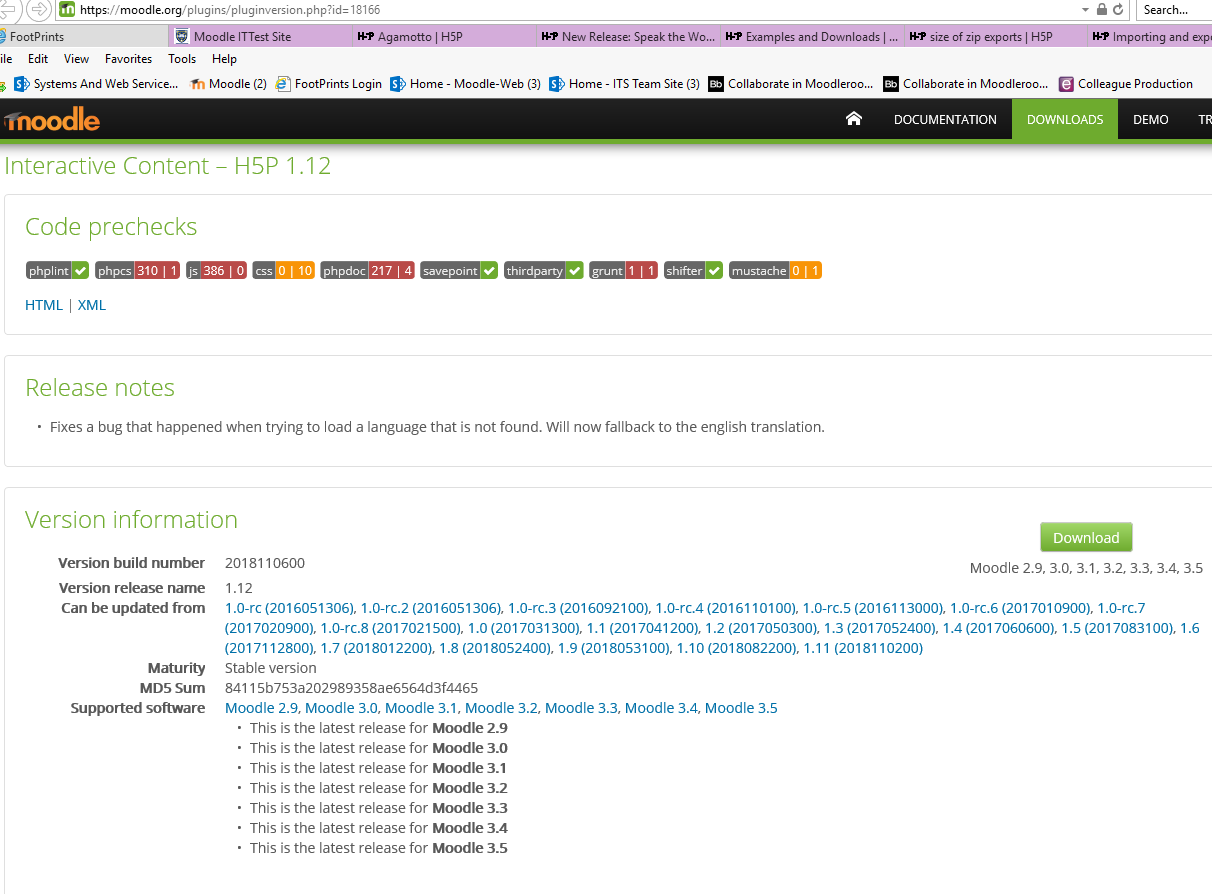Switch to the Agamotto | H5P tab
1212x894 pixels.
(442, 37)
